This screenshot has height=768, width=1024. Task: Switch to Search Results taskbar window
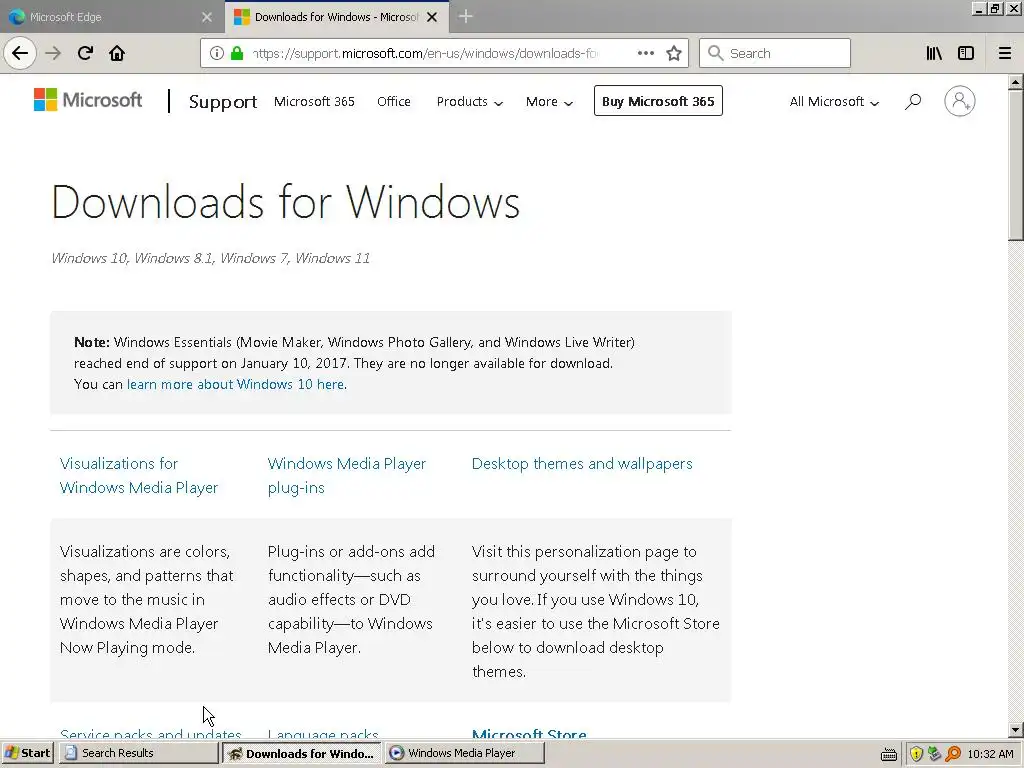coord(138,753)
